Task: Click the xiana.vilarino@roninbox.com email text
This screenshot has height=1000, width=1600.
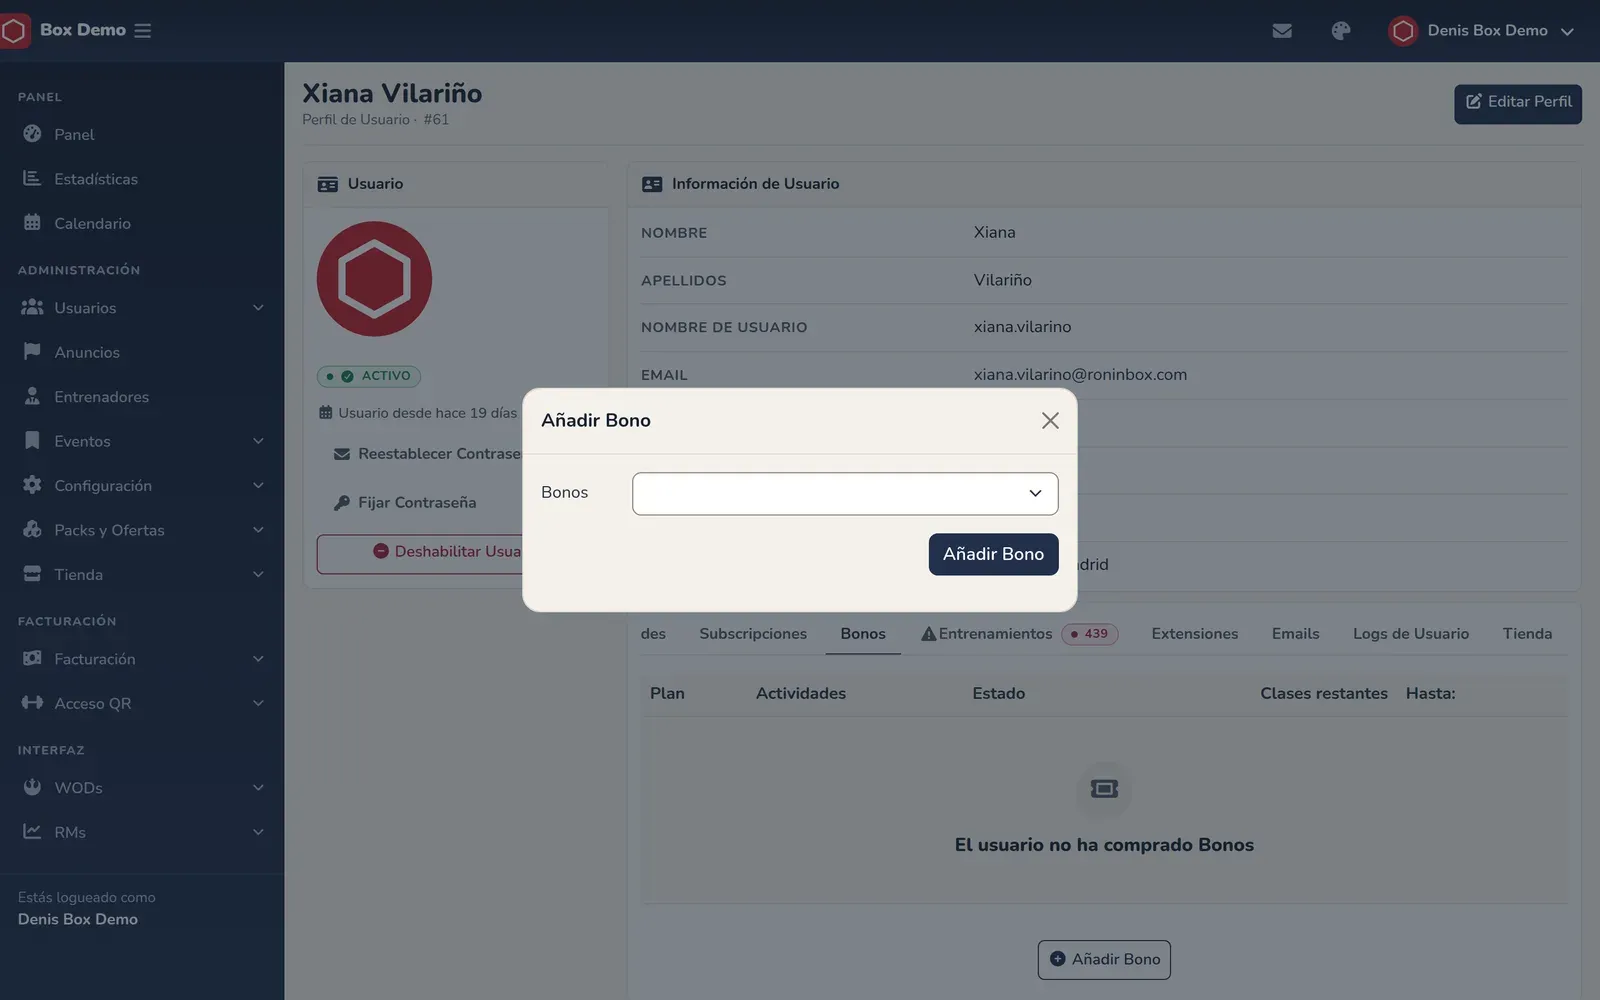Action: pos(1080,375)
